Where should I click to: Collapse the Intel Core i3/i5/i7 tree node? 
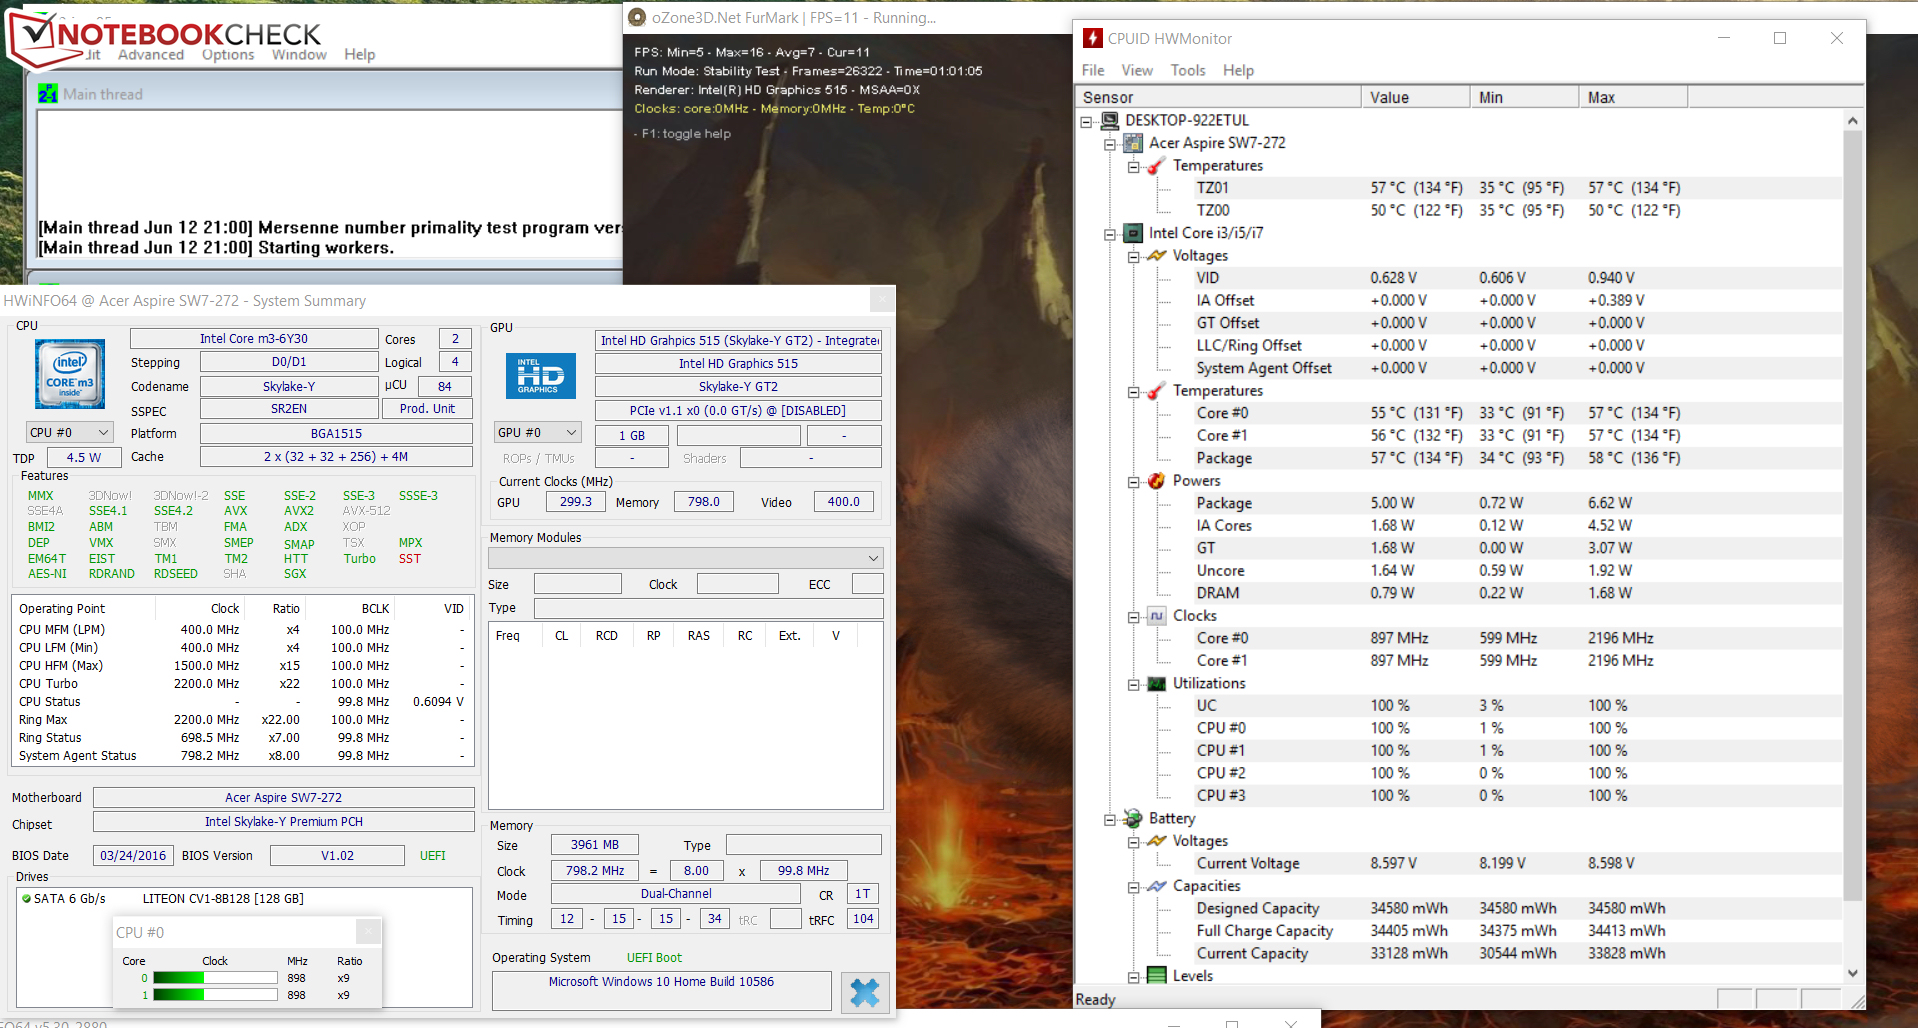click(1110, 233)
